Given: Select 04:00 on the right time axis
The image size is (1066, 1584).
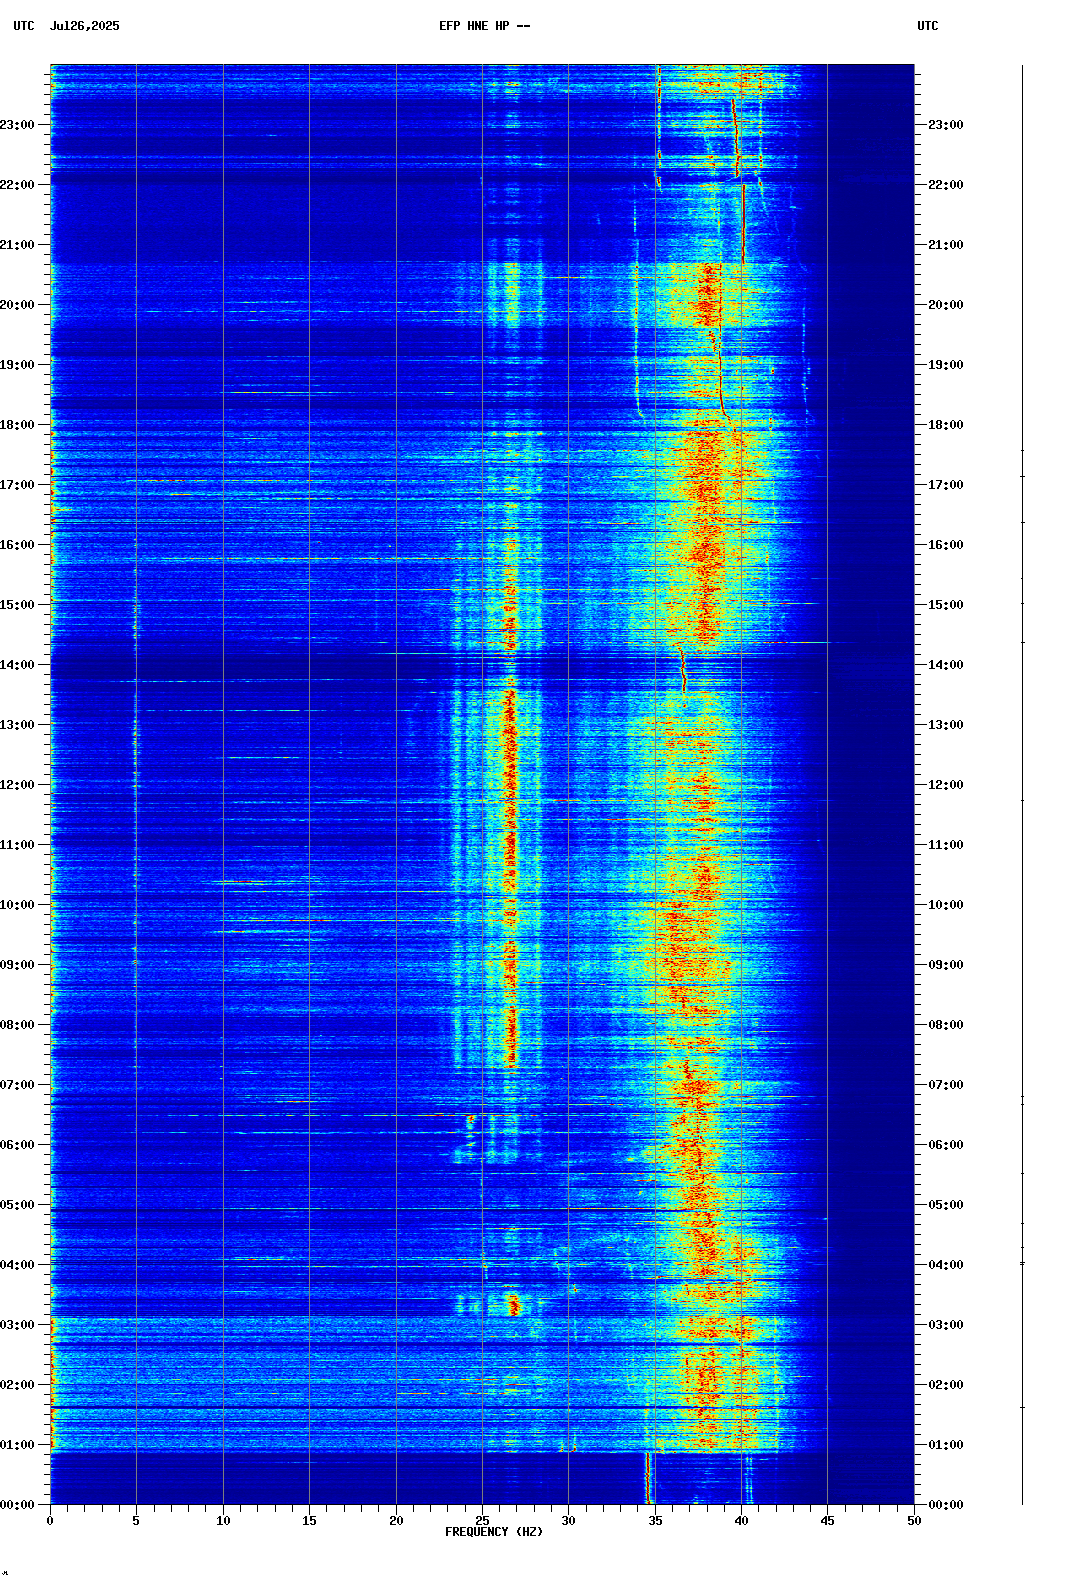Looking at the screenshot, I should 946,1265.
